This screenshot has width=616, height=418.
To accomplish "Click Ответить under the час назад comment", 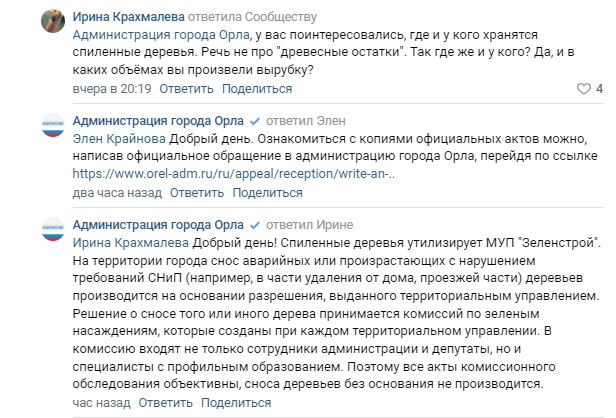I will pos(165,403).
